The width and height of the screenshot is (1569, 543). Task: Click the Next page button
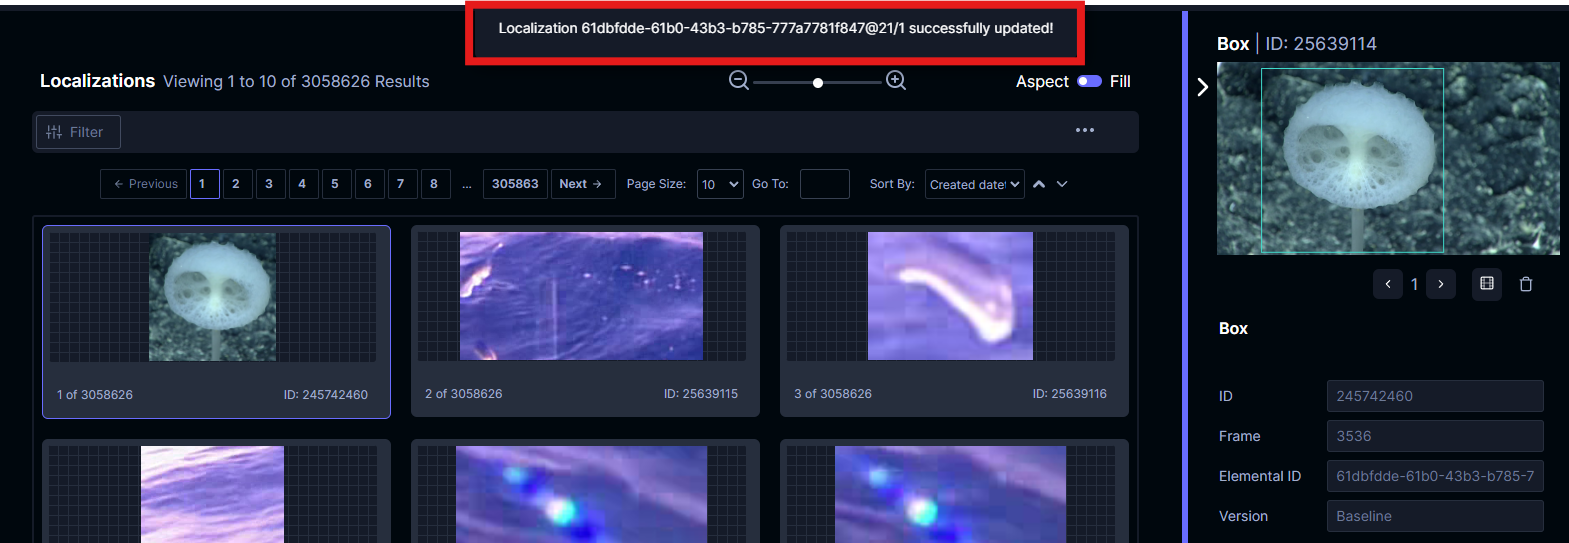pyautogui.click(x=581, y=184)
